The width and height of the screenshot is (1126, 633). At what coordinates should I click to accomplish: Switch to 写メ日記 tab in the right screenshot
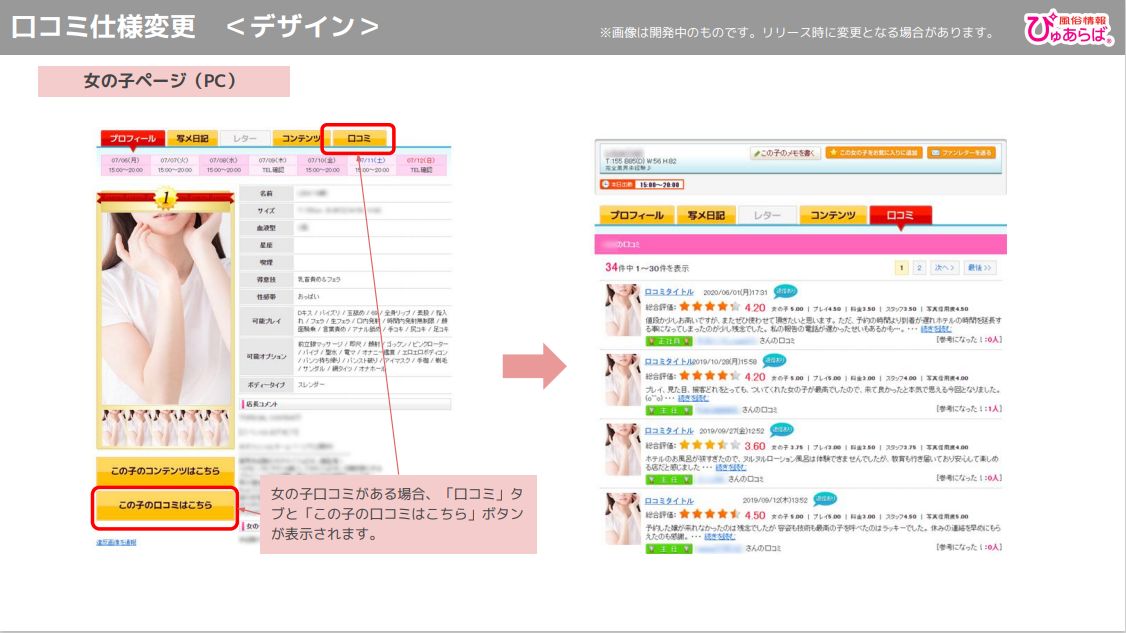[x=707, y=215]
